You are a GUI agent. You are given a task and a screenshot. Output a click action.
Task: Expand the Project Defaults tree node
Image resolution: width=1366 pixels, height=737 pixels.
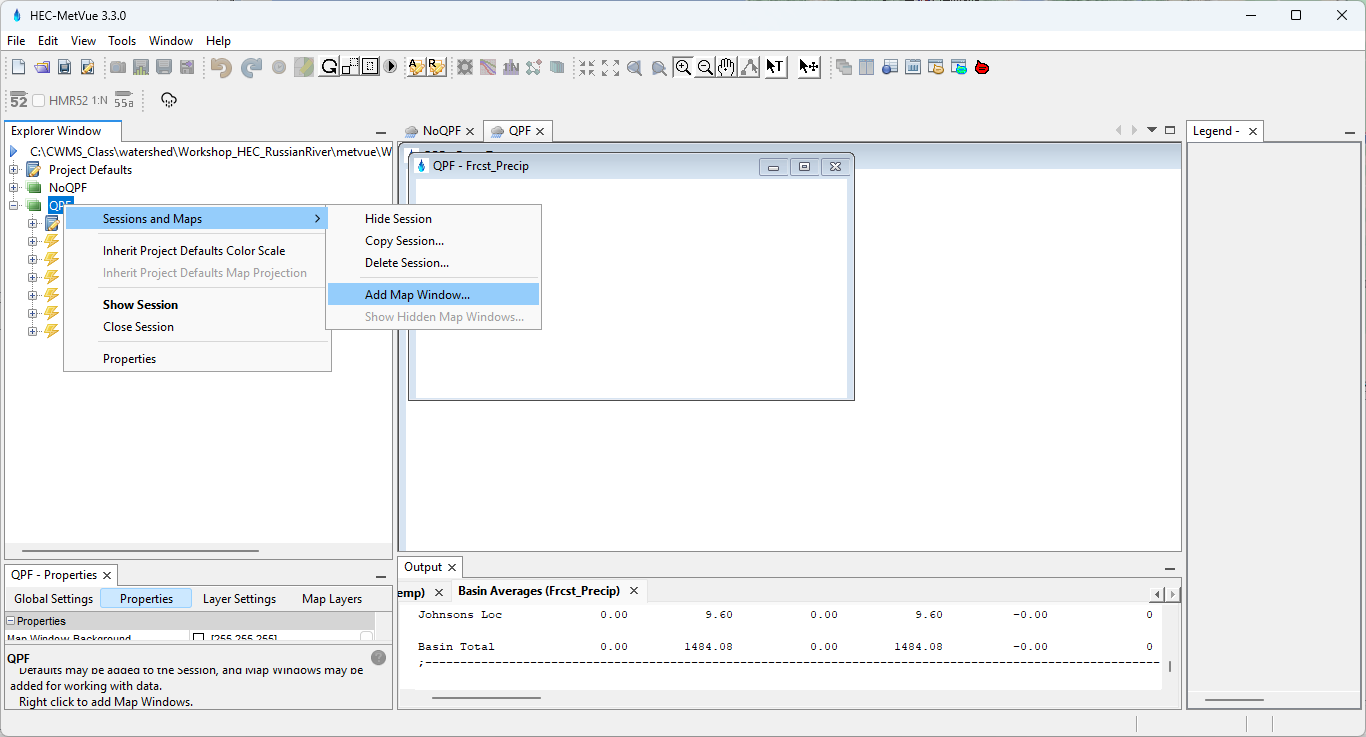pos(14,170)
